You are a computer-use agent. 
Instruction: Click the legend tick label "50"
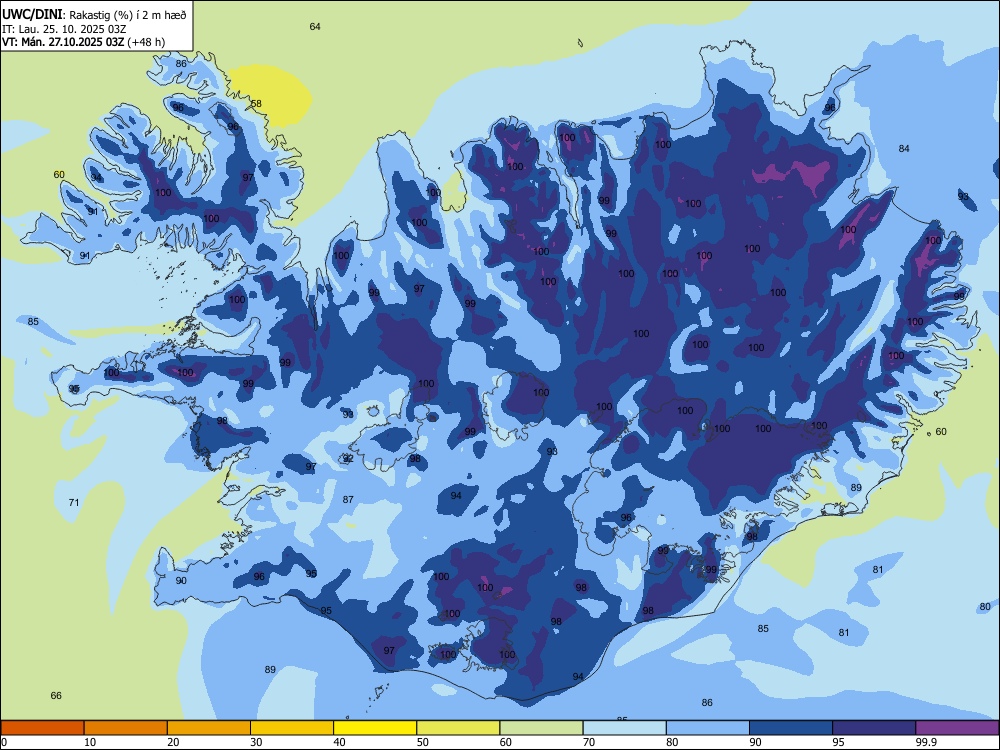pos(422,742)
